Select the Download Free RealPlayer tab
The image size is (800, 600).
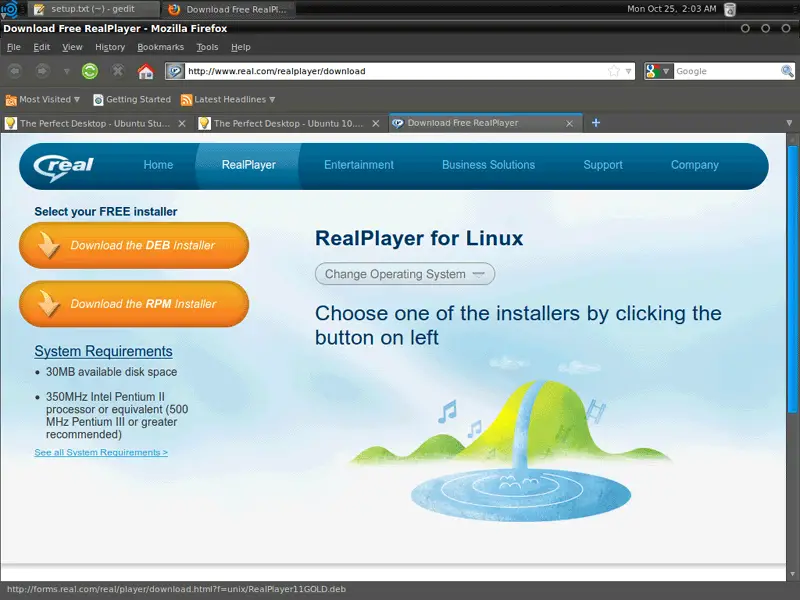click(x=485, y=123)
